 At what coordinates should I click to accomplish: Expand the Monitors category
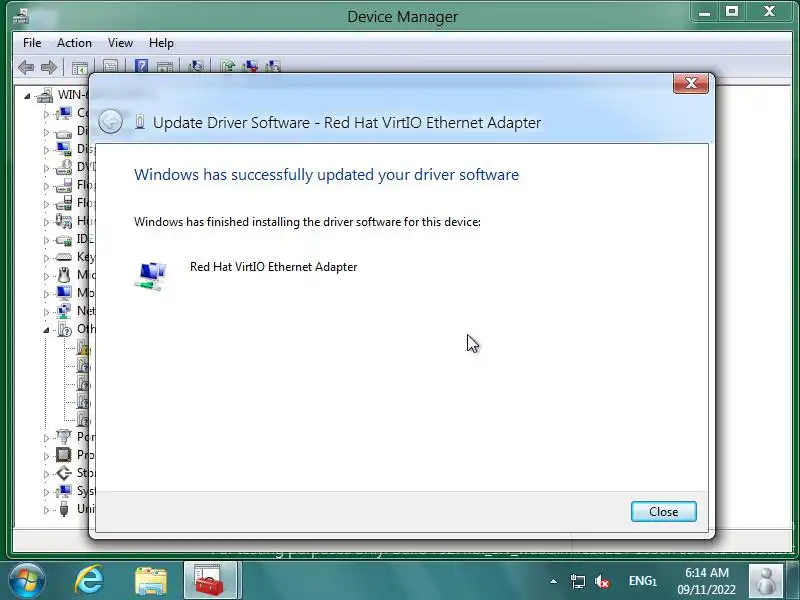[x=46, y=294]
